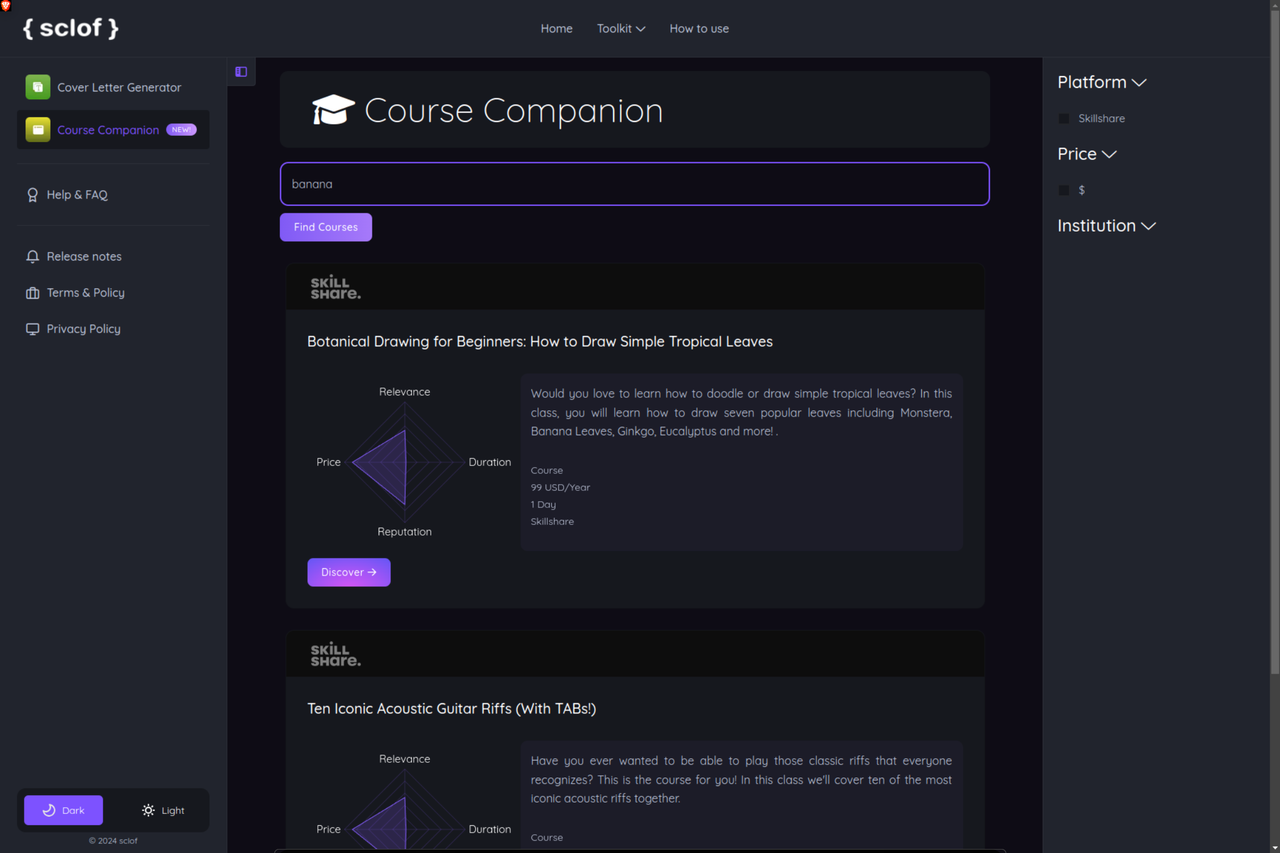This screenshot has height=853, width=1280.
Task: Click the Botanical Drawing for Beginners title
Action: [x=540, y=342]
